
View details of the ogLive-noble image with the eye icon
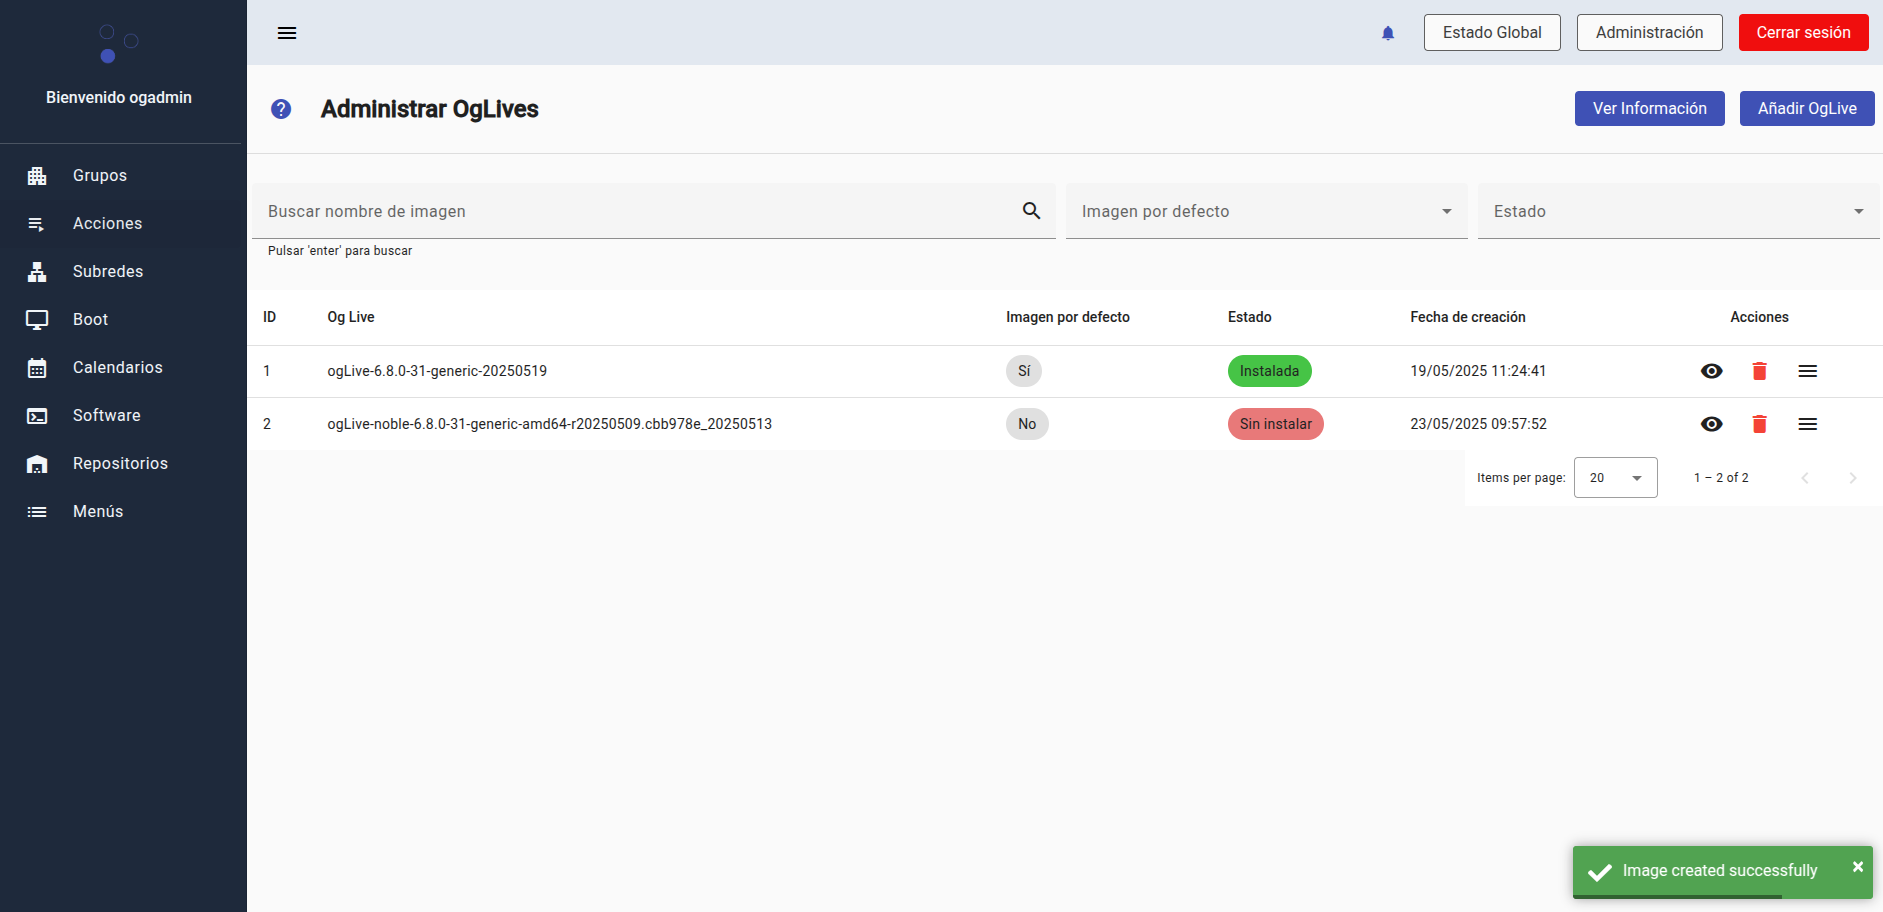click(1711, 424)
